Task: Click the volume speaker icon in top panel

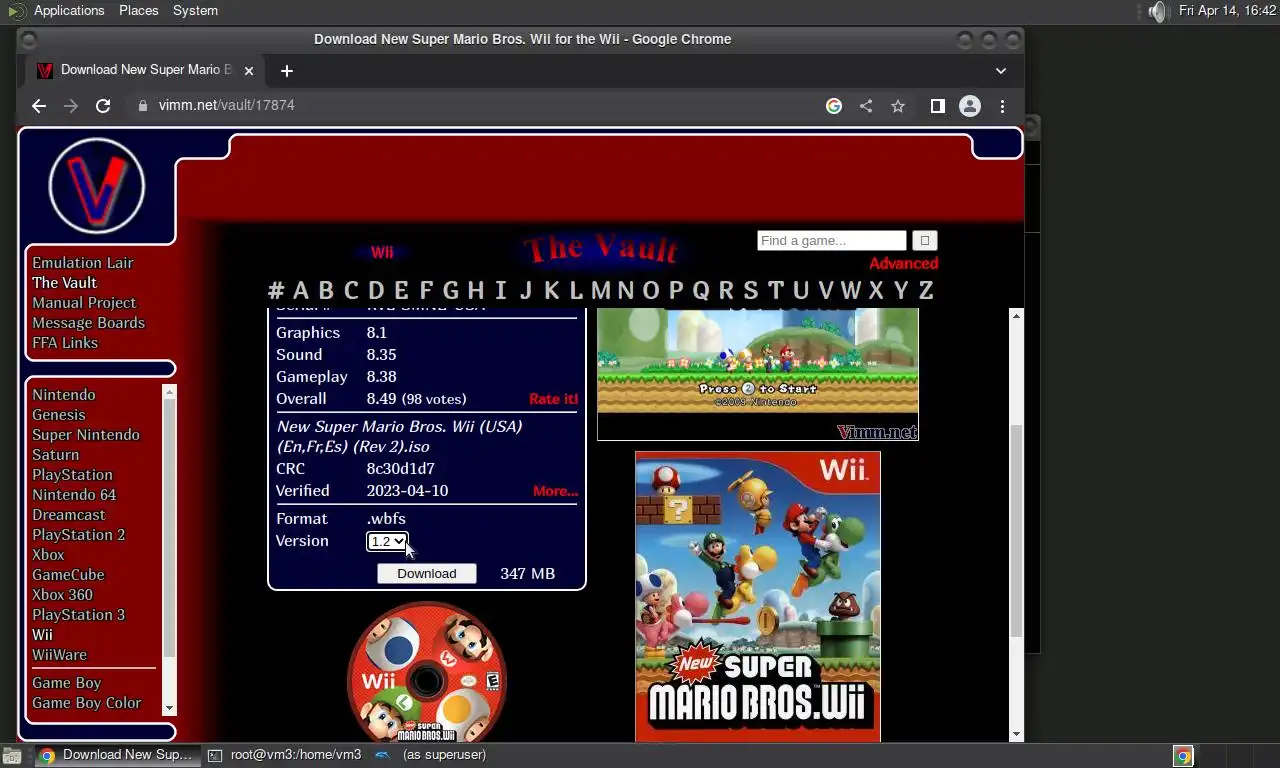Action: point(1157,11)
